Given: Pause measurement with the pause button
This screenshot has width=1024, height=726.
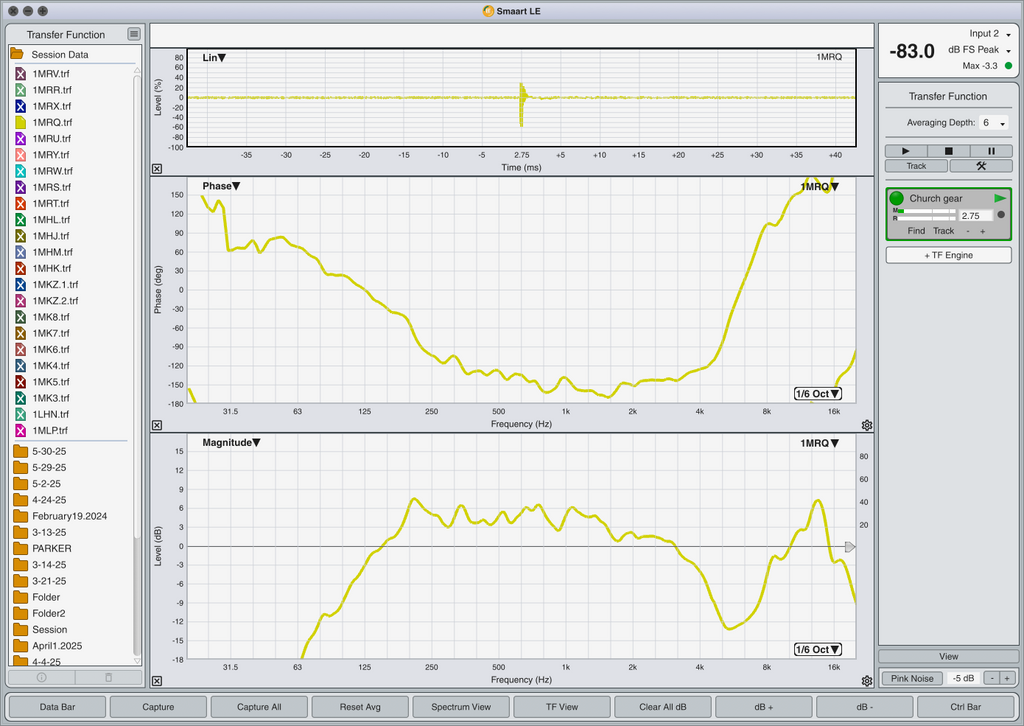Looking at the screenshot, I should [x=991, y=151].
